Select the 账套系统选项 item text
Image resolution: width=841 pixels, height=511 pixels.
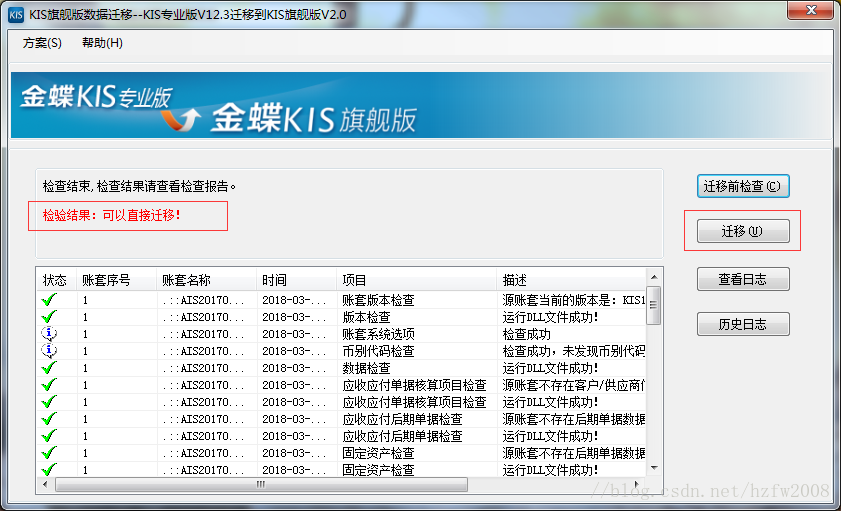coord(378,334)
